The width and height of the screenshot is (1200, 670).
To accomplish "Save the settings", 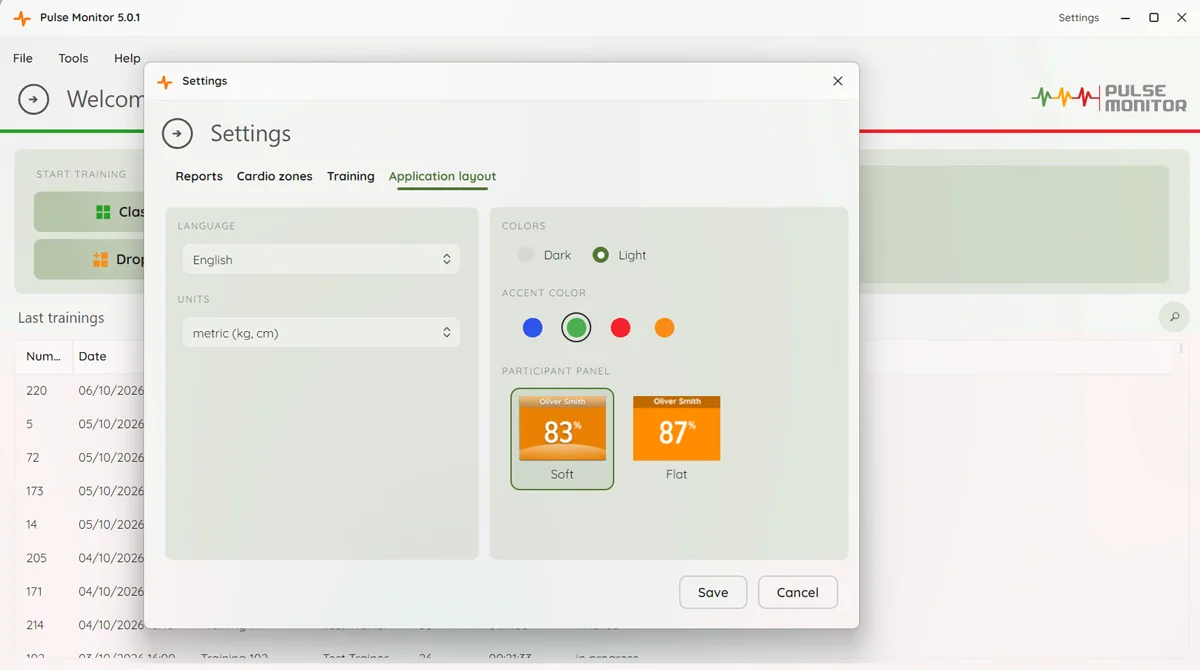I will 713,592.
